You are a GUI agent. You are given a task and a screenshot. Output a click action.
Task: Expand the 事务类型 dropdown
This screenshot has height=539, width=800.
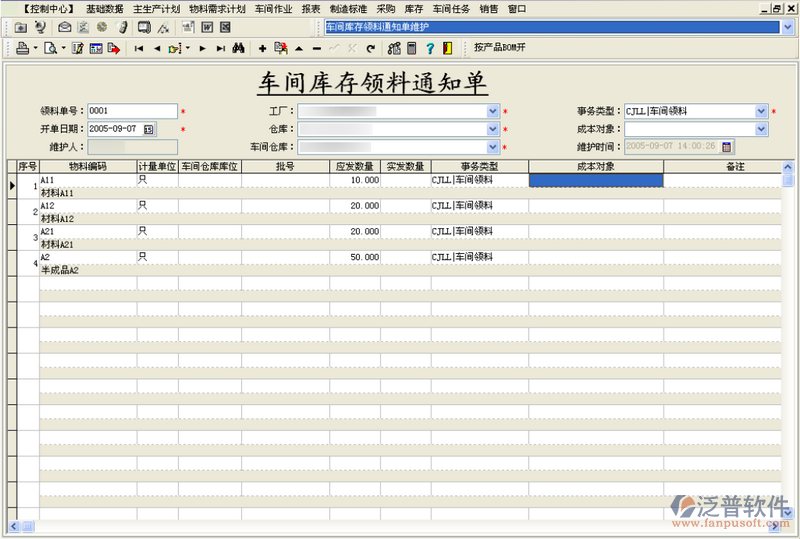coord(762,112)
